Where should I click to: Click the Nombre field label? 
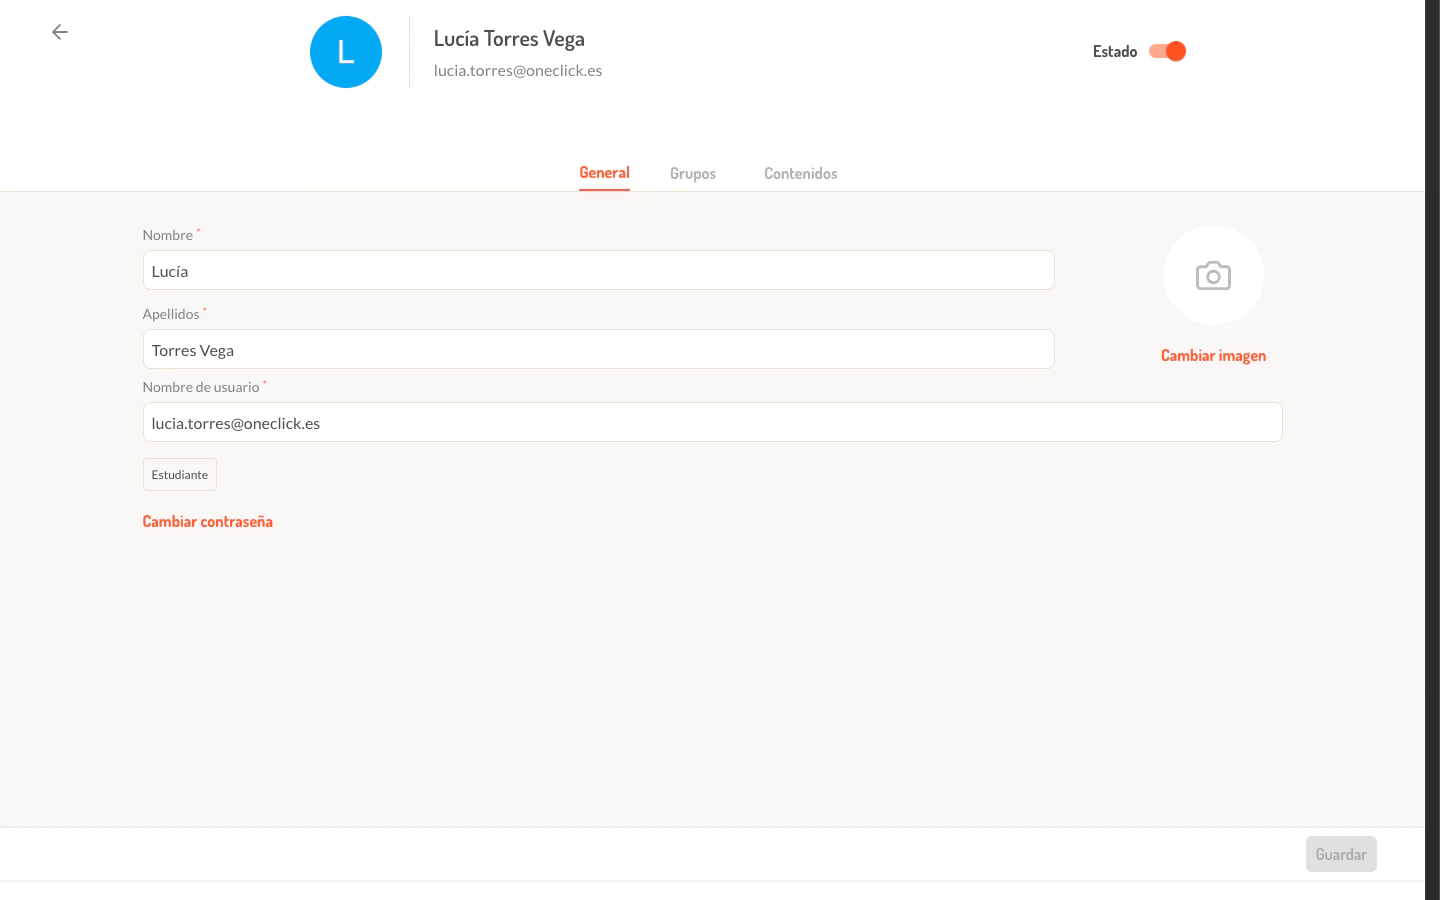pyautogui.click(x=168, y=235)
